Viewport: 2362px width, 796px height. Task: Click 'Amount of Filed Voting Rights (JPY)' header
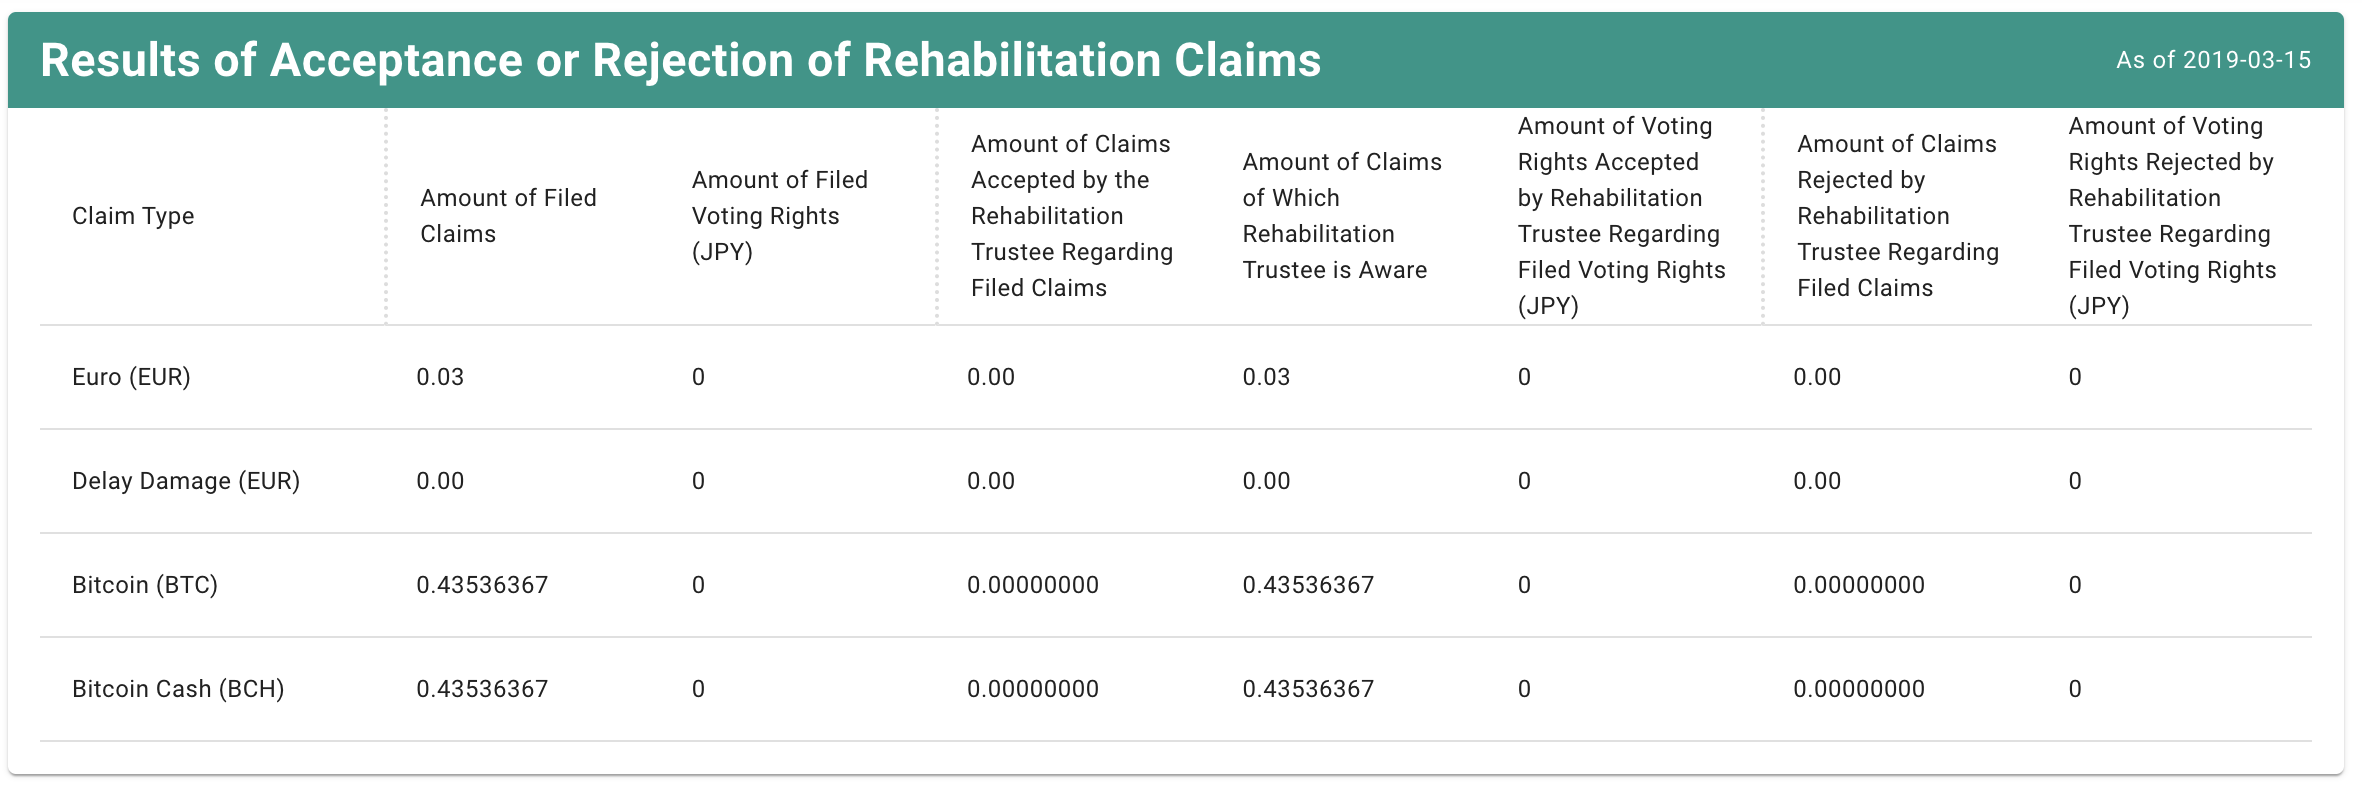pyautogui.click(x=780, y=216)
